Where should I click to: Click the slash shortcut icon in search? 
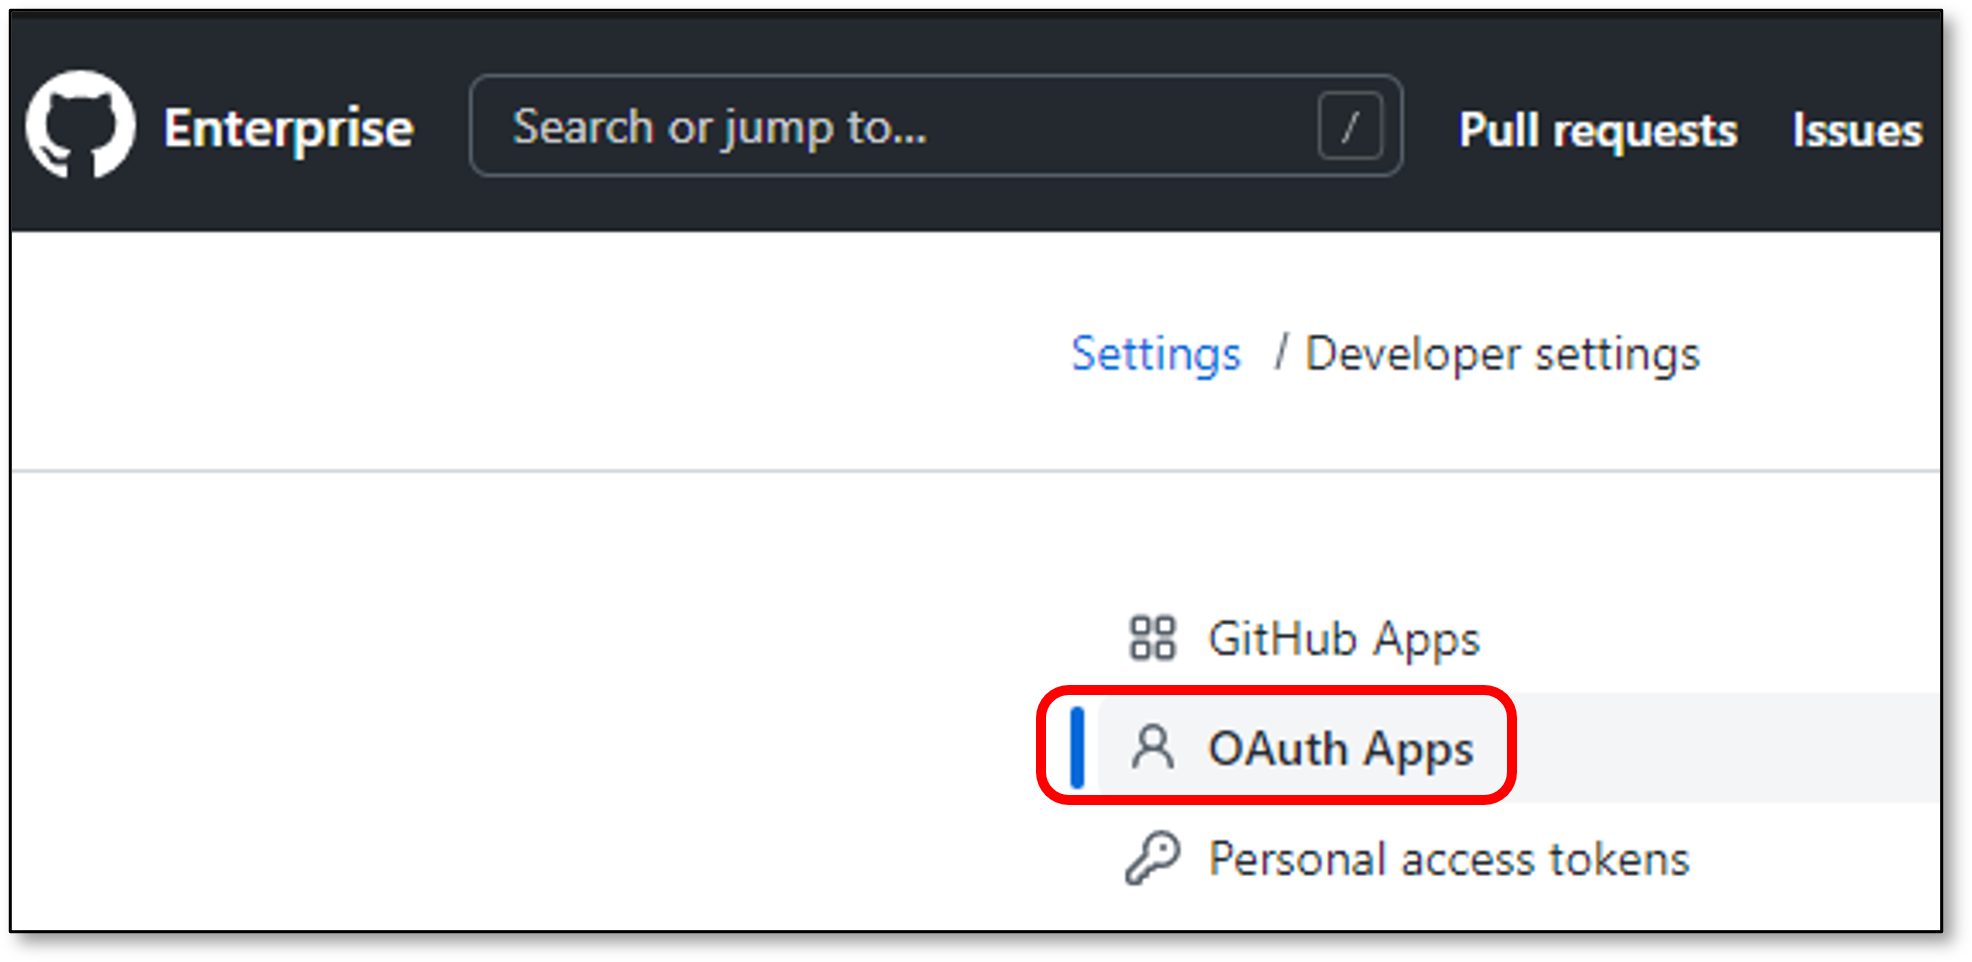click(1350, 127)
